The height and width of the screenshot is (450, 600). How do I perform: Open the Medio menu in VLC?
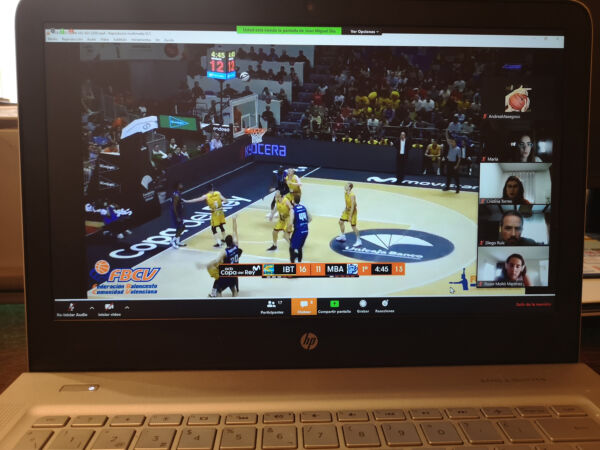pyautogui.click(x=52, y=39)
